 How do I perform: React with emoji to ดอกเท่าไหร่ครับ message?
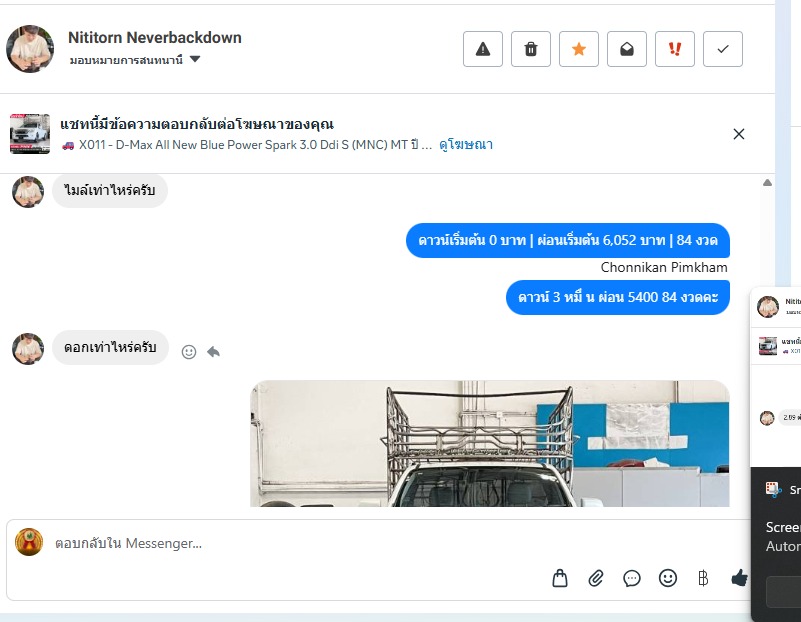point(189,352)
